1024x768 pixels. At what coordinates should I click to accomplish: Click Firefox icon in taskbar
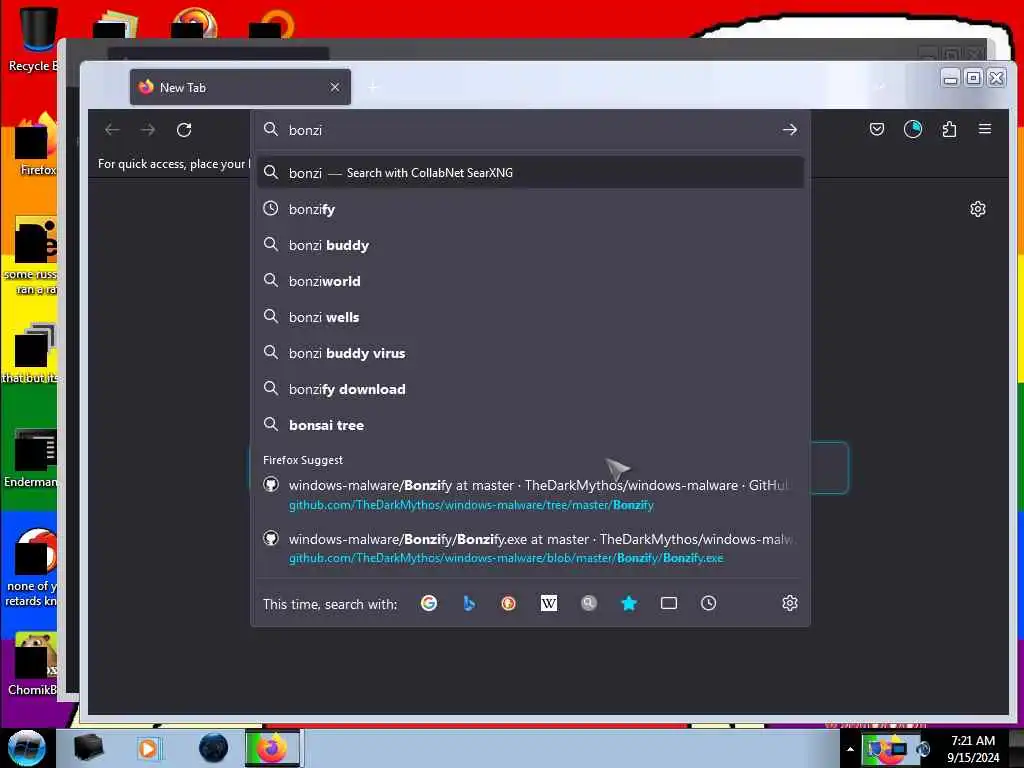coord(272,748)
